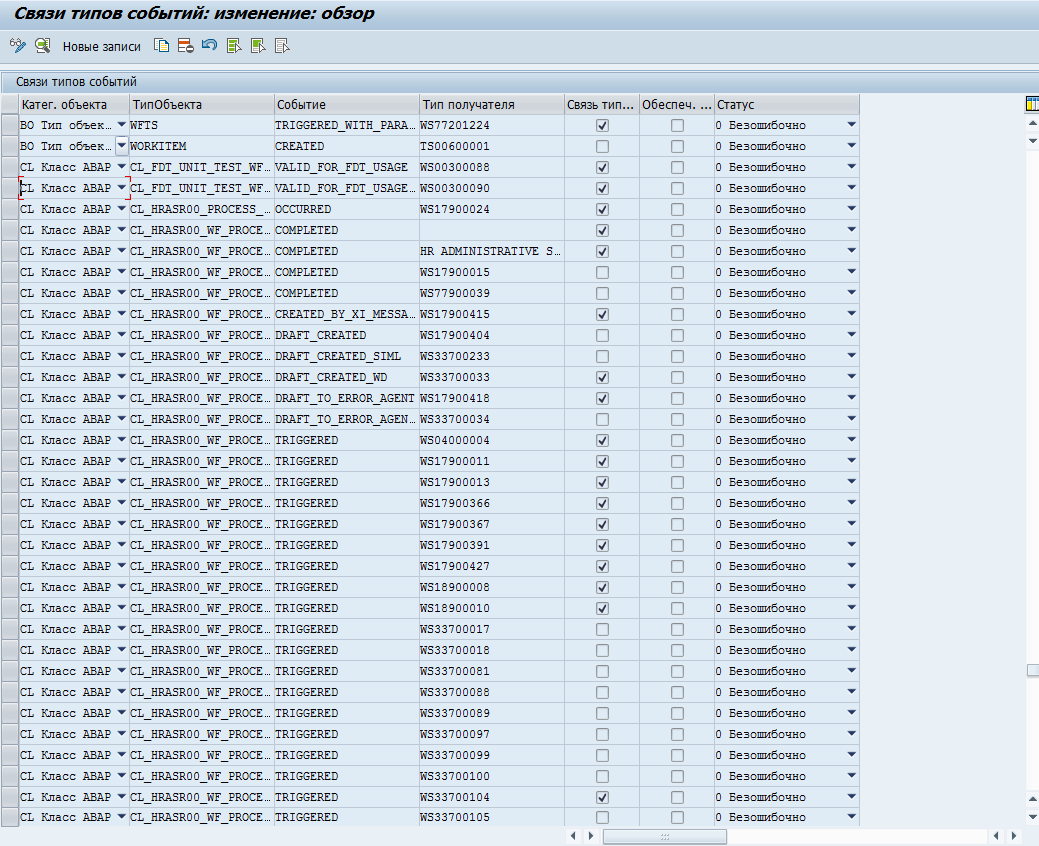Click object type cell 'CL_HRASR00_PROCESS_'
Viewport: 1039px width, 846px height.
(202, 209)
